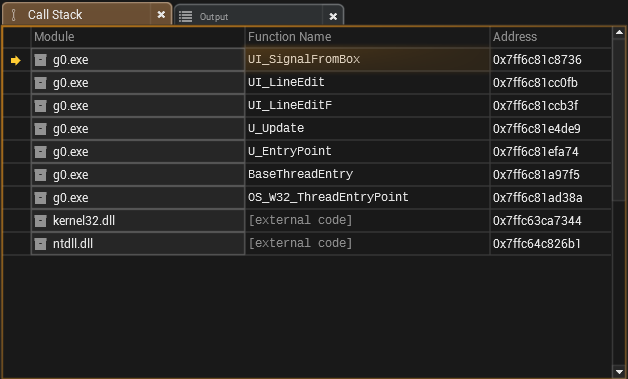Click the Module column header
Viewport: 628px width, 379px height.
137,37
